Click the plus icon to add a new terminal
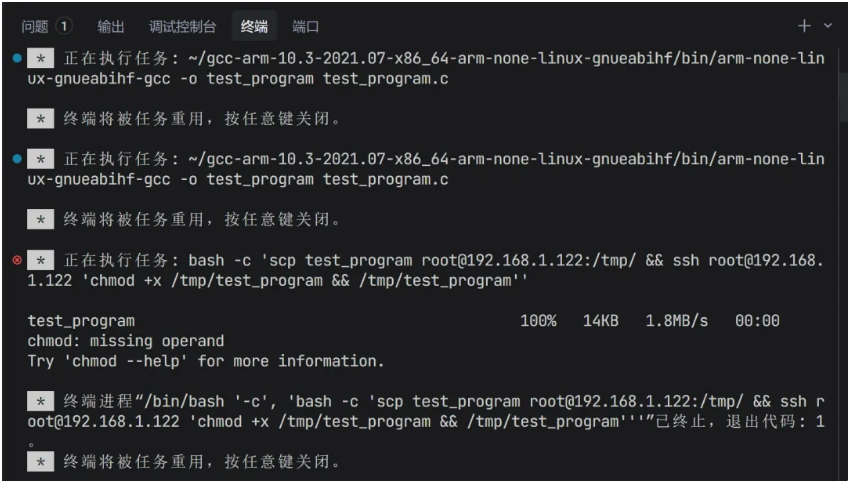Viewport: 848px width, 482px height. 804,25
